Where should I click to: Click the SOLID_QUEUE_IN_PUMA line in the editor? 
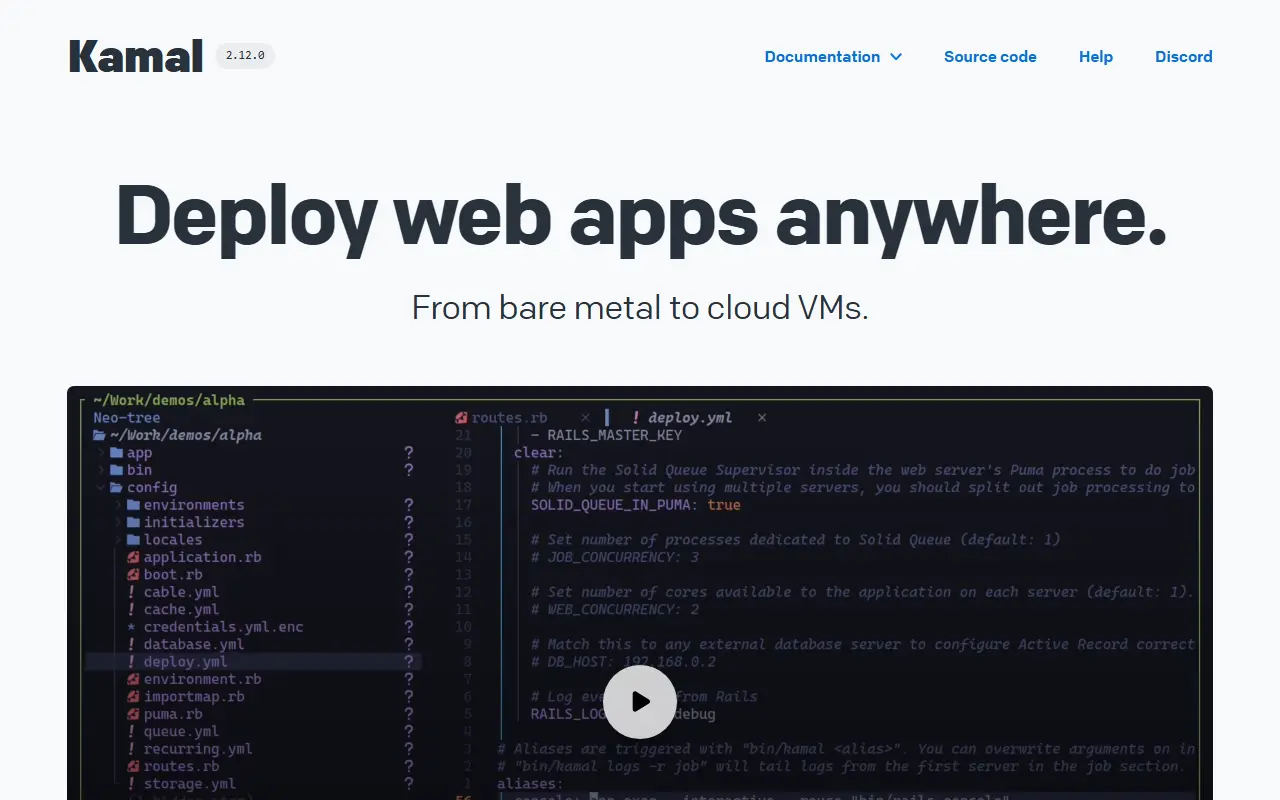coord(636,505)
